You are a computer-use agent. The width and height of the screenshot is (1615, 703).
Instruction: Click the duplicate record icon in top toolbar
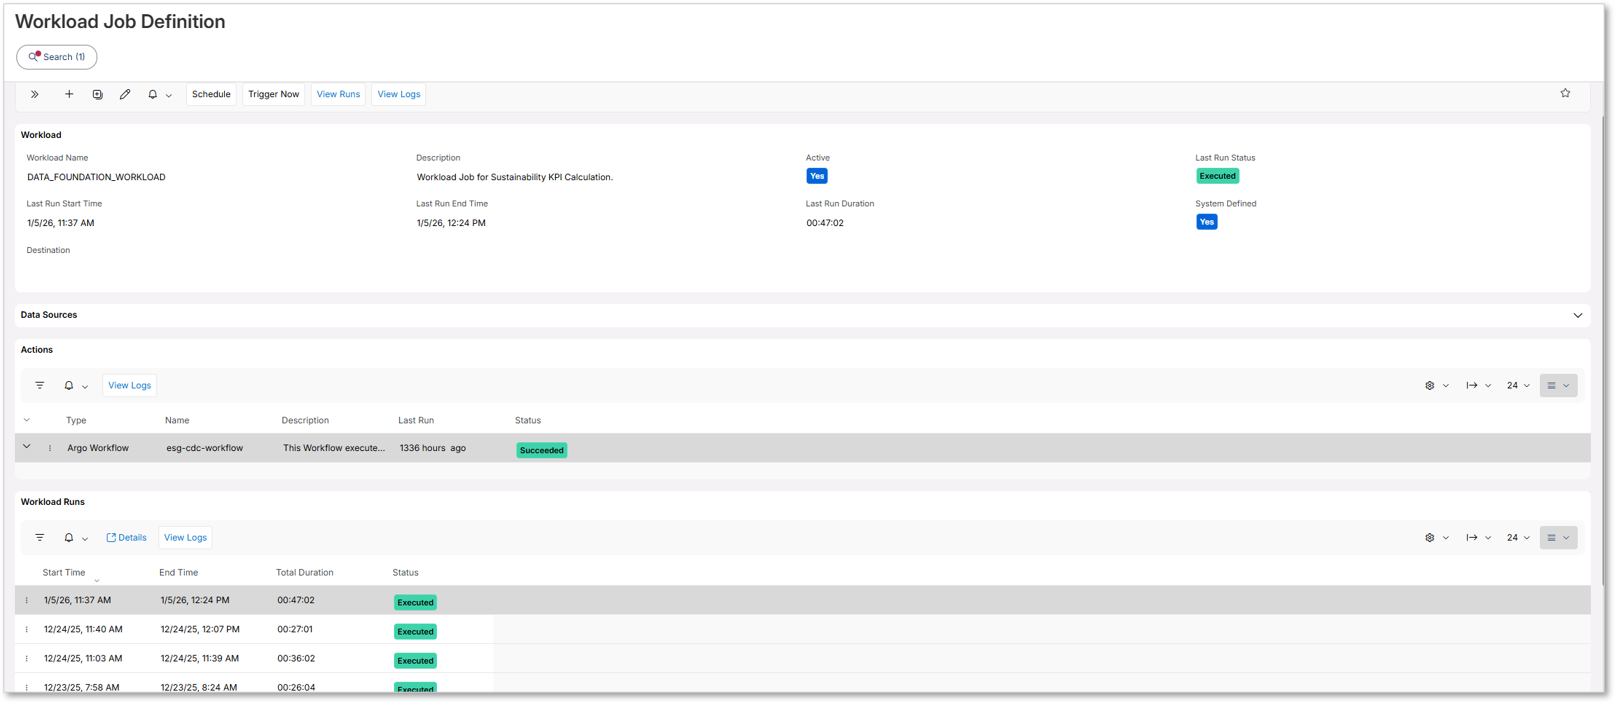tap(97, 94)
